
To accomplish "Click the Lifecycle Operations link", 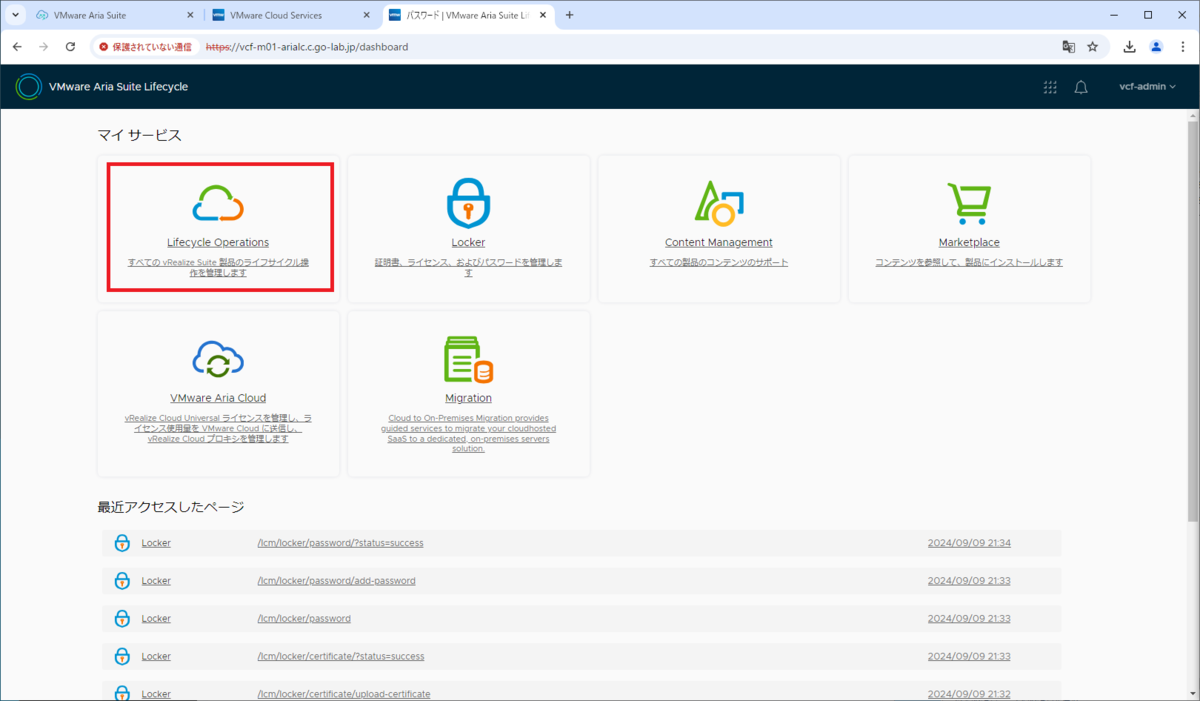I will (x=218, y=243).
